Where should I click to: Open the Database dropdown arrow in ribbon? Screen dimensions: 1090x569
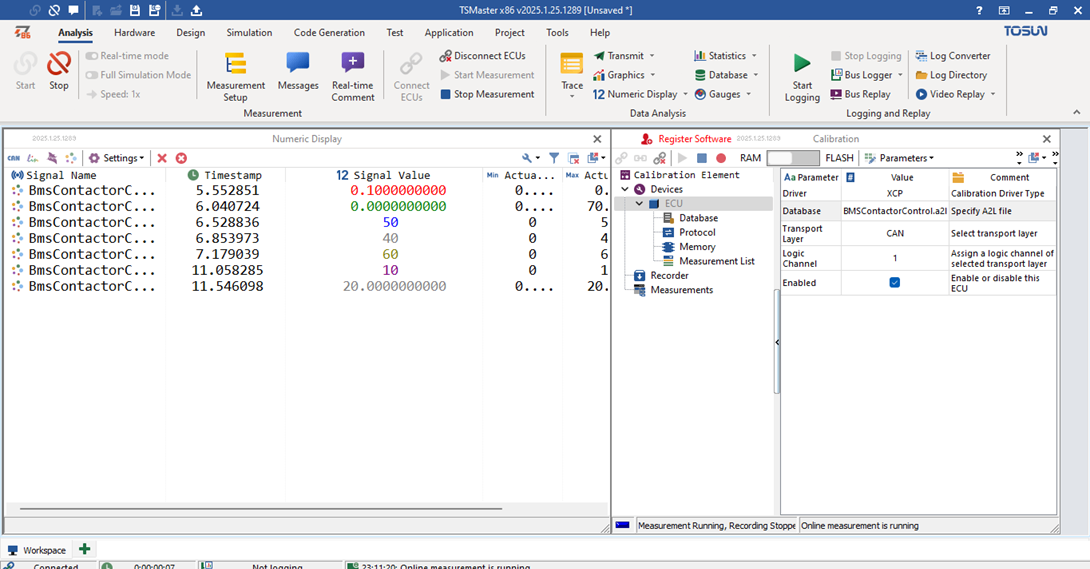coord(756,75)
